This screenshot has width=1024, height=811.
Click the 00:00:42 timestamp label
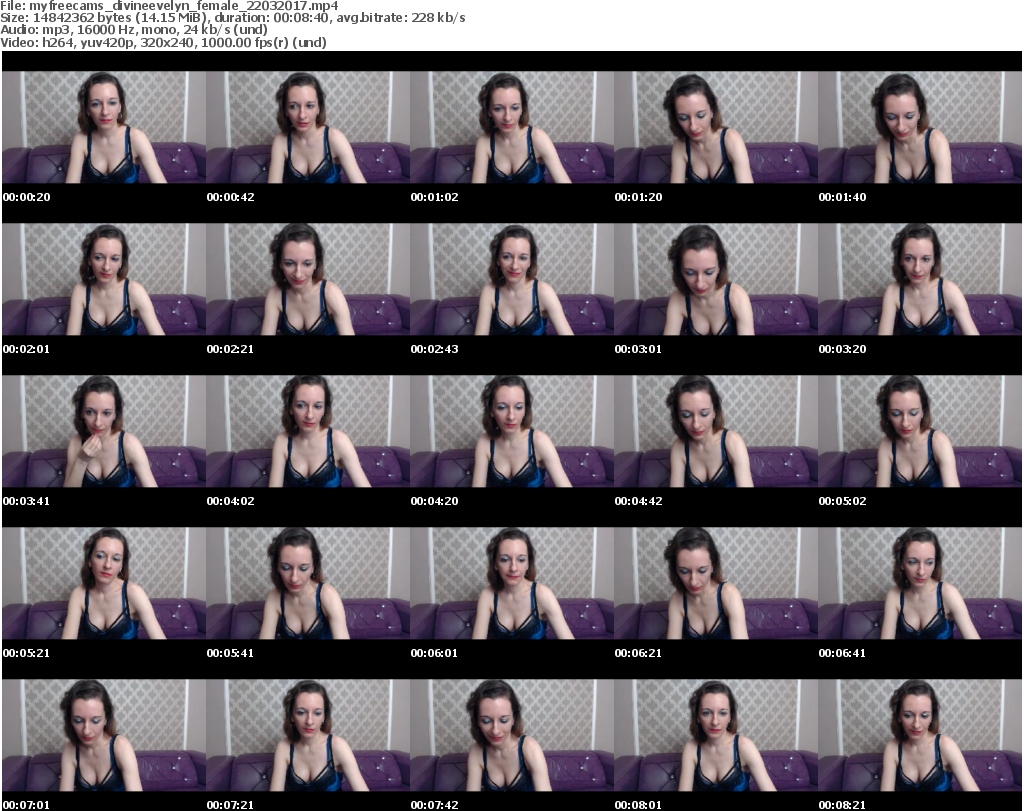tap(231, 197)
